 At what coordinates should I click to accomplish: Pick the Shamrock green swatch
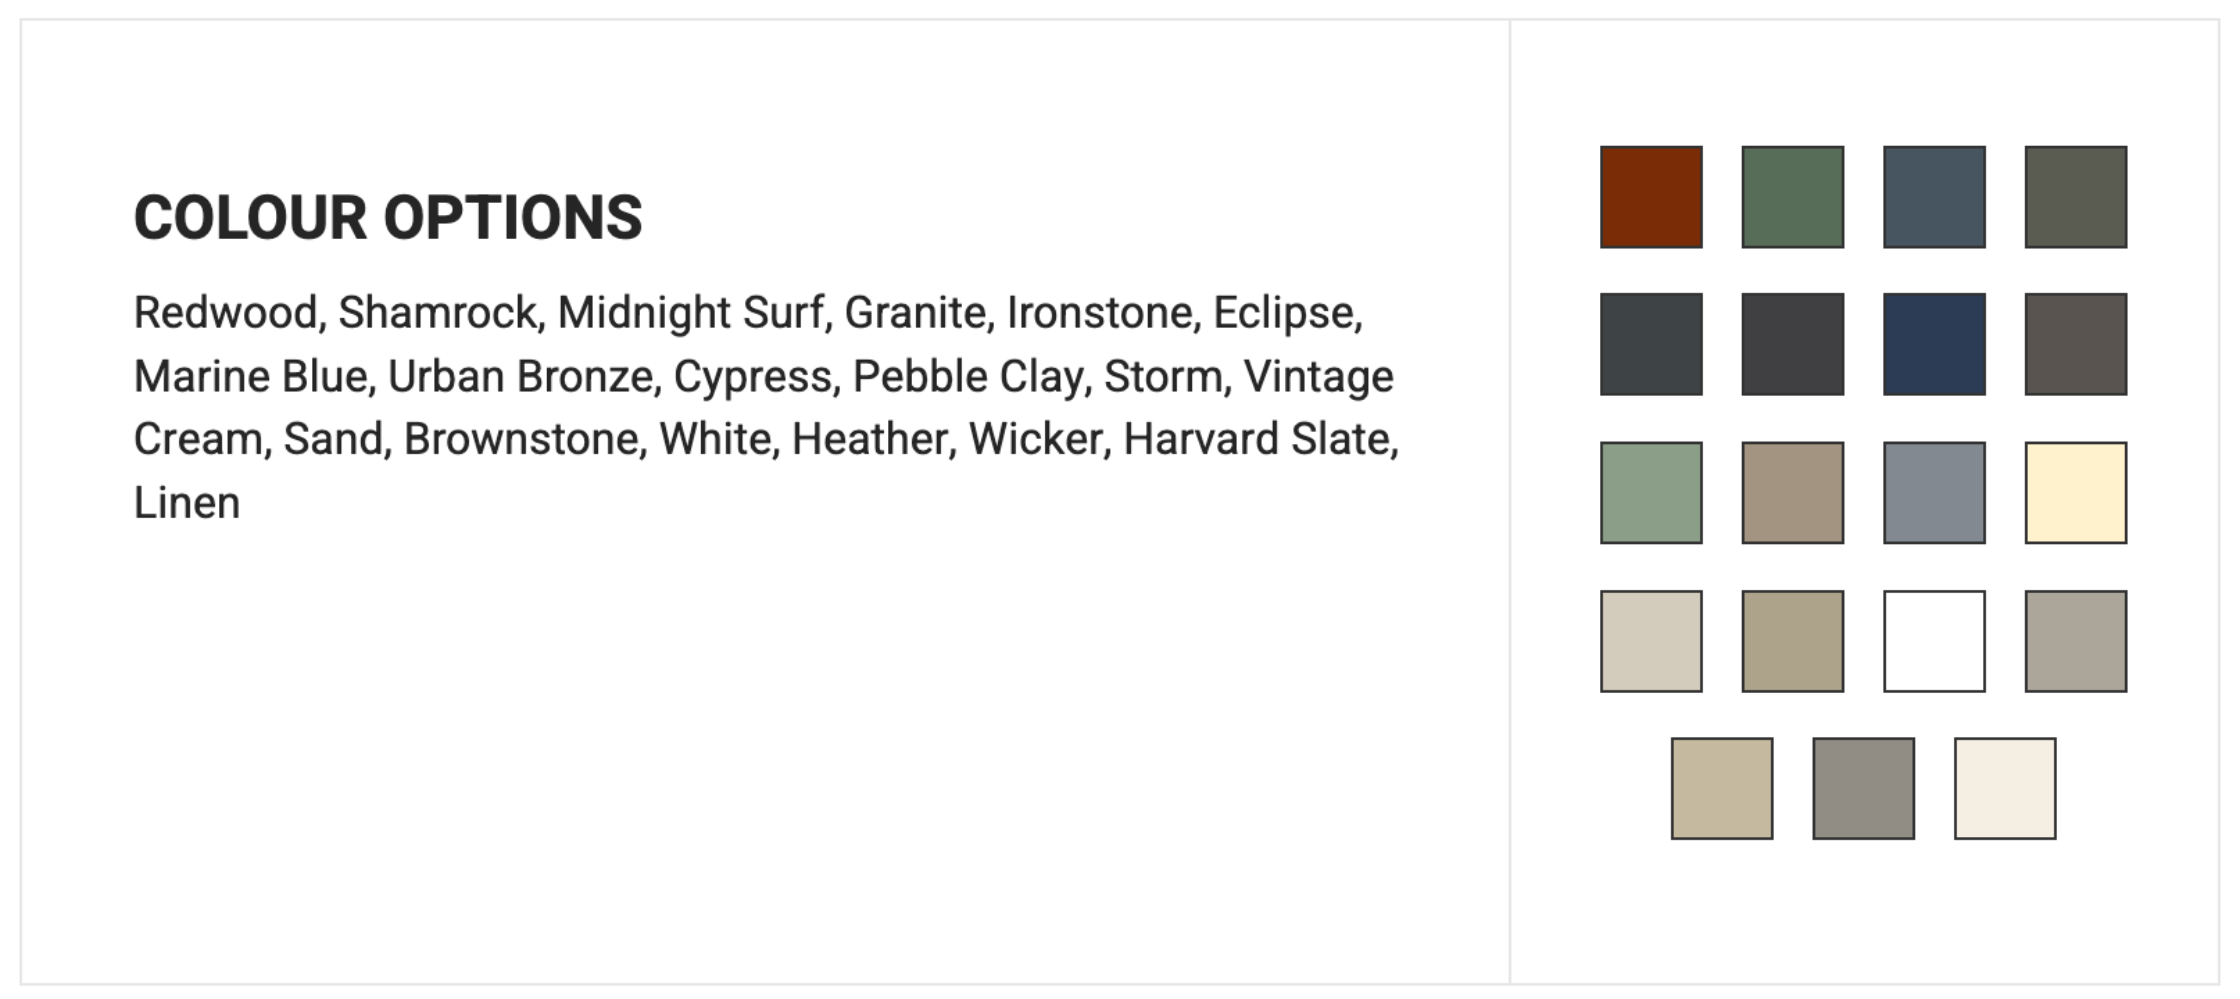click(1793, 197)
